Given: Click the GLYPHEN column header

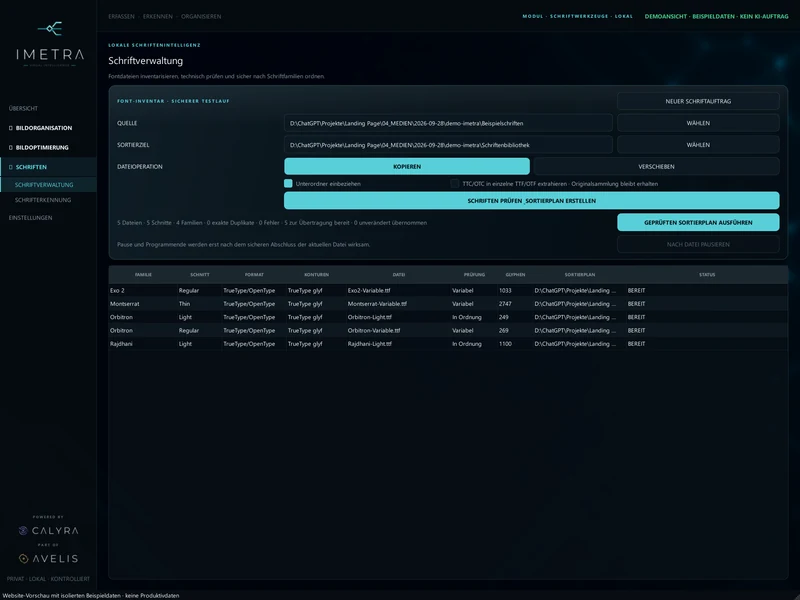Looking at the screenshot, I should tap(515, 274).
